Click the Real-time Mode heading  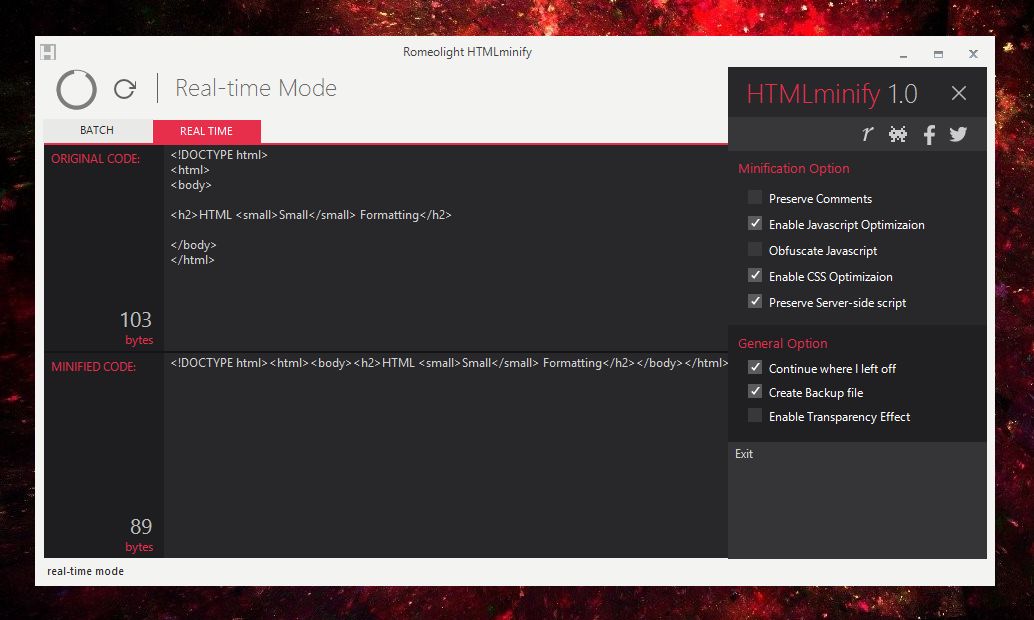click(256, 88)
